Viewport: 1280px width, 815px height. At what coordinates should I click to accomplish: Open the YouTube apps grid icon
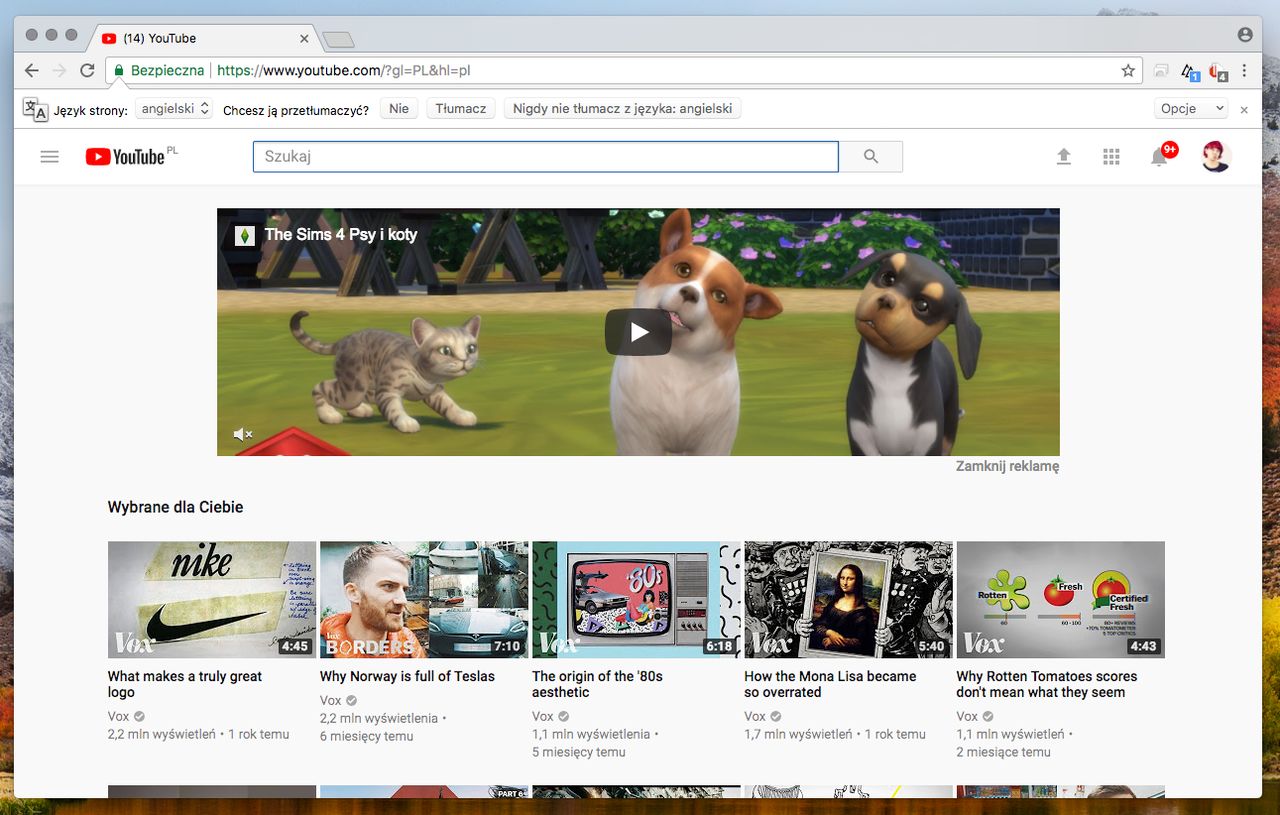click(1111, 157)
